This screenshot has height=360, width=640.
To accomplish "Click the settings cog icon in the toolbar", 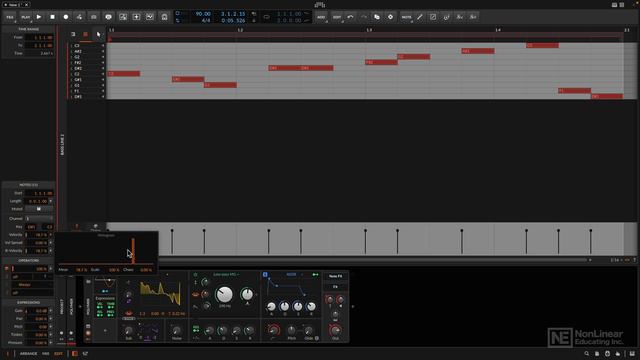I will click(x=390, y=17).
